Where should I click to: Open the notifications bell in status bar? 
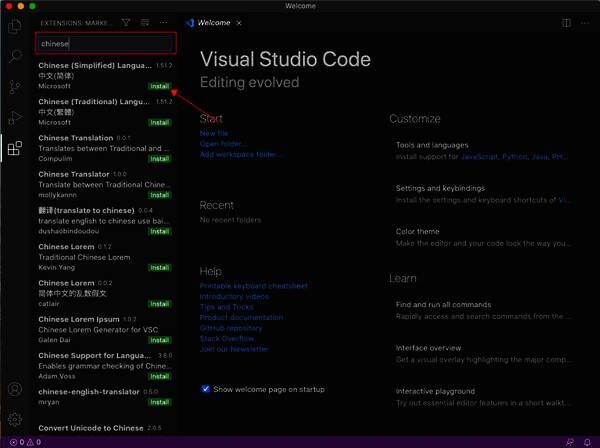[x=587, y=441]
